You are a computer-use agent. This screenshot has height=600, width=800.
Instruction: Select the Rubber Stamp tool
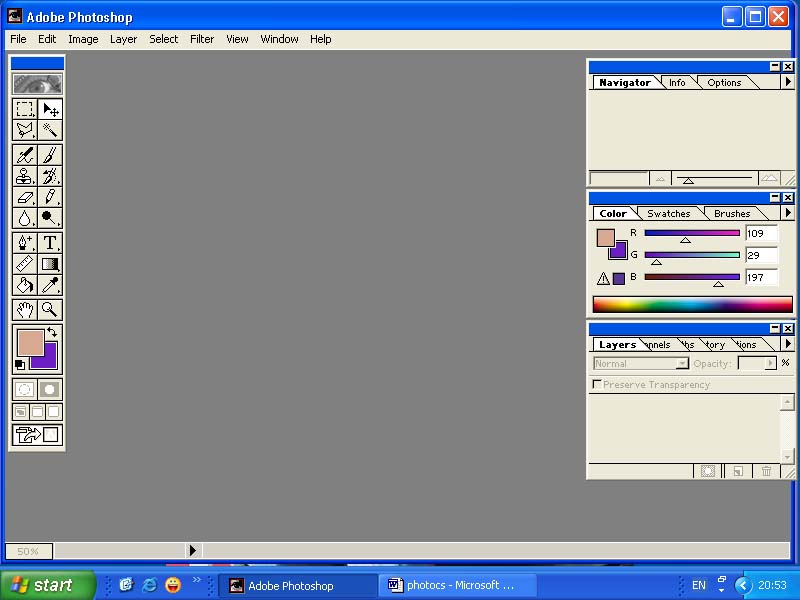tap(24, 176)
